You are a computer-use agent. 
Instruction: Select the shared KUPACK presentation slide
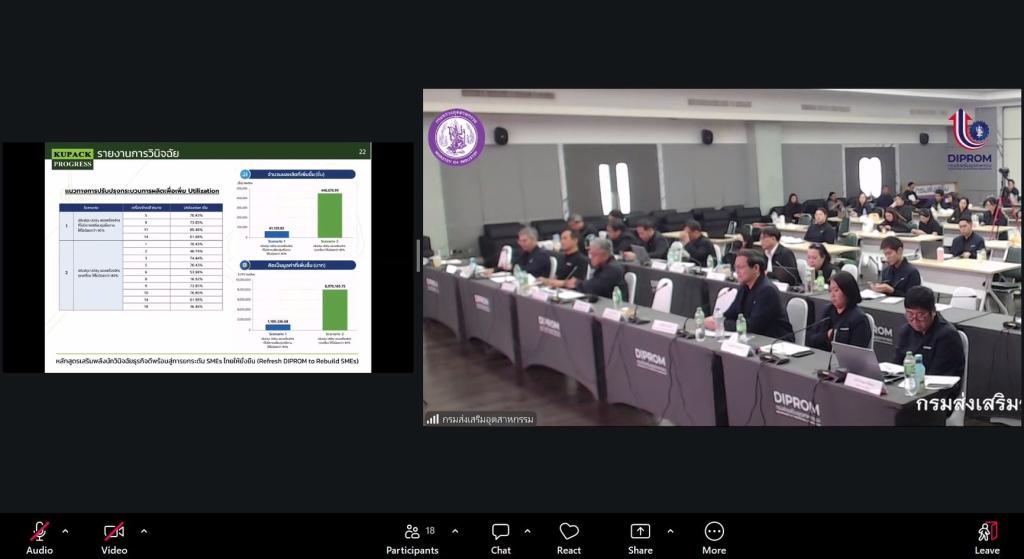click(x=208, y=258)
